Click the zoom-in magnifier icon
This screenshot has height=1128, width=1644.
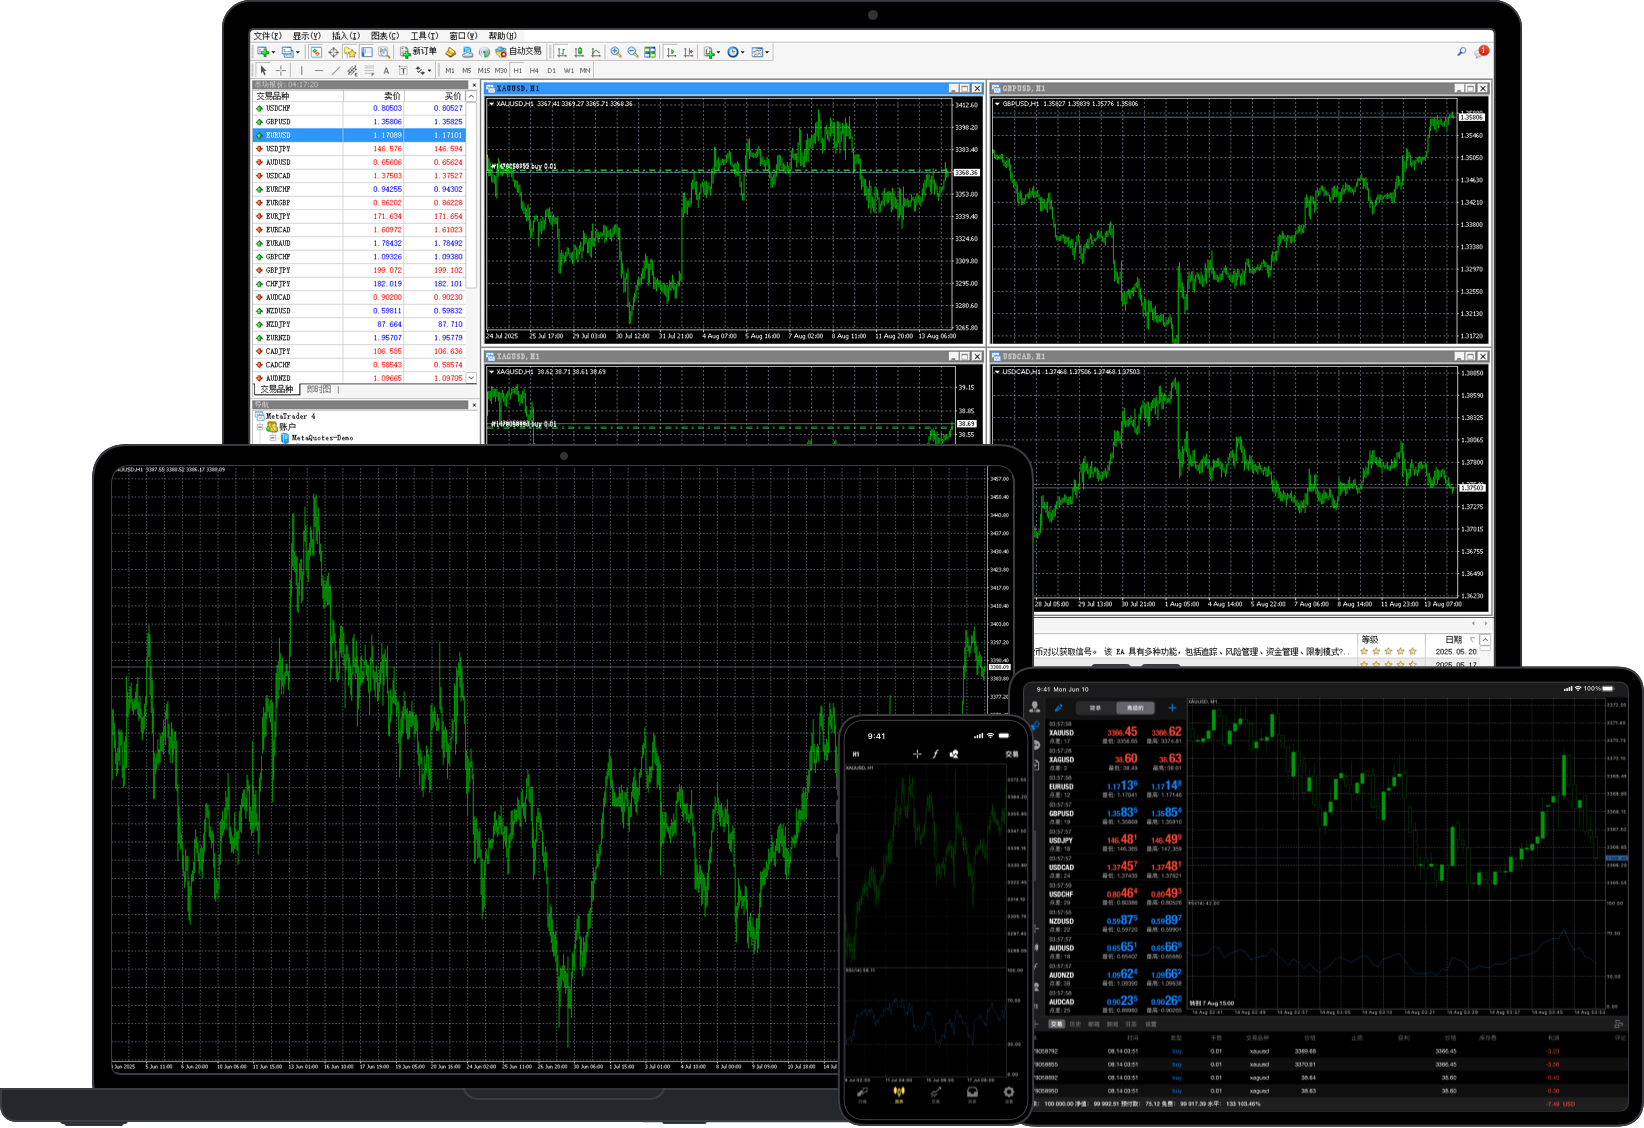[616, 53]
